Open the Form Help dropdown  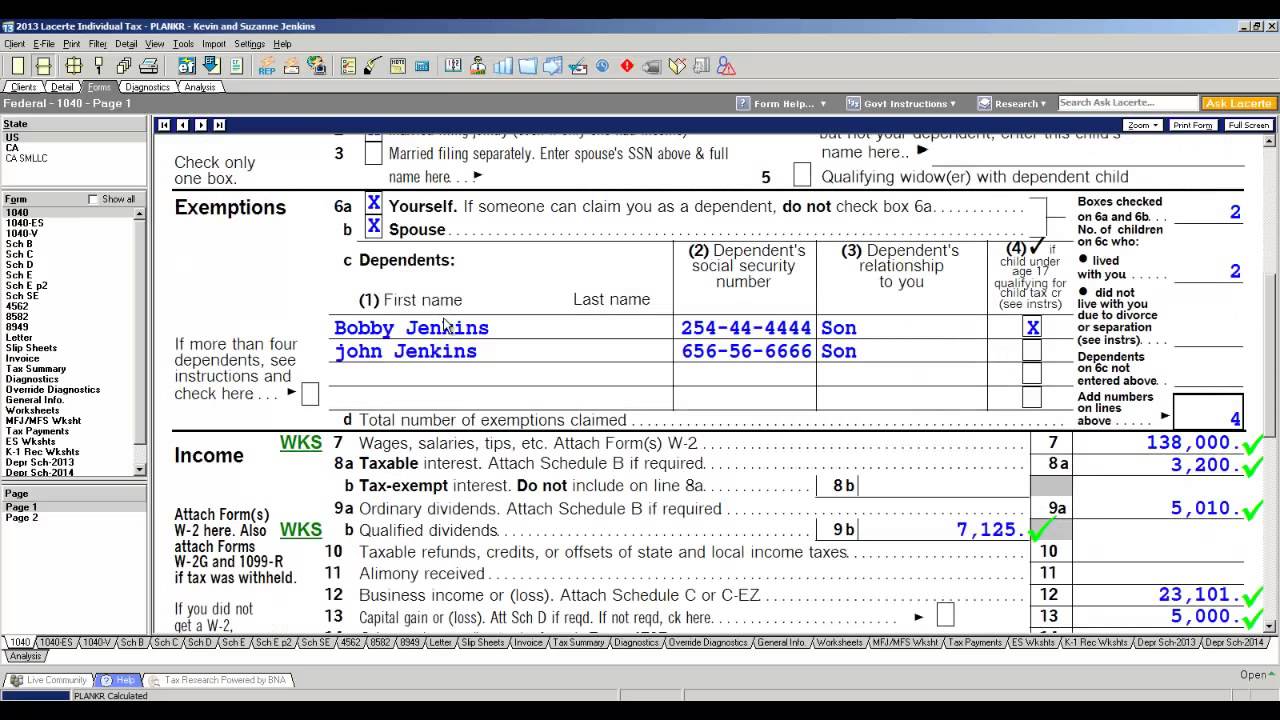coord(781,103)
